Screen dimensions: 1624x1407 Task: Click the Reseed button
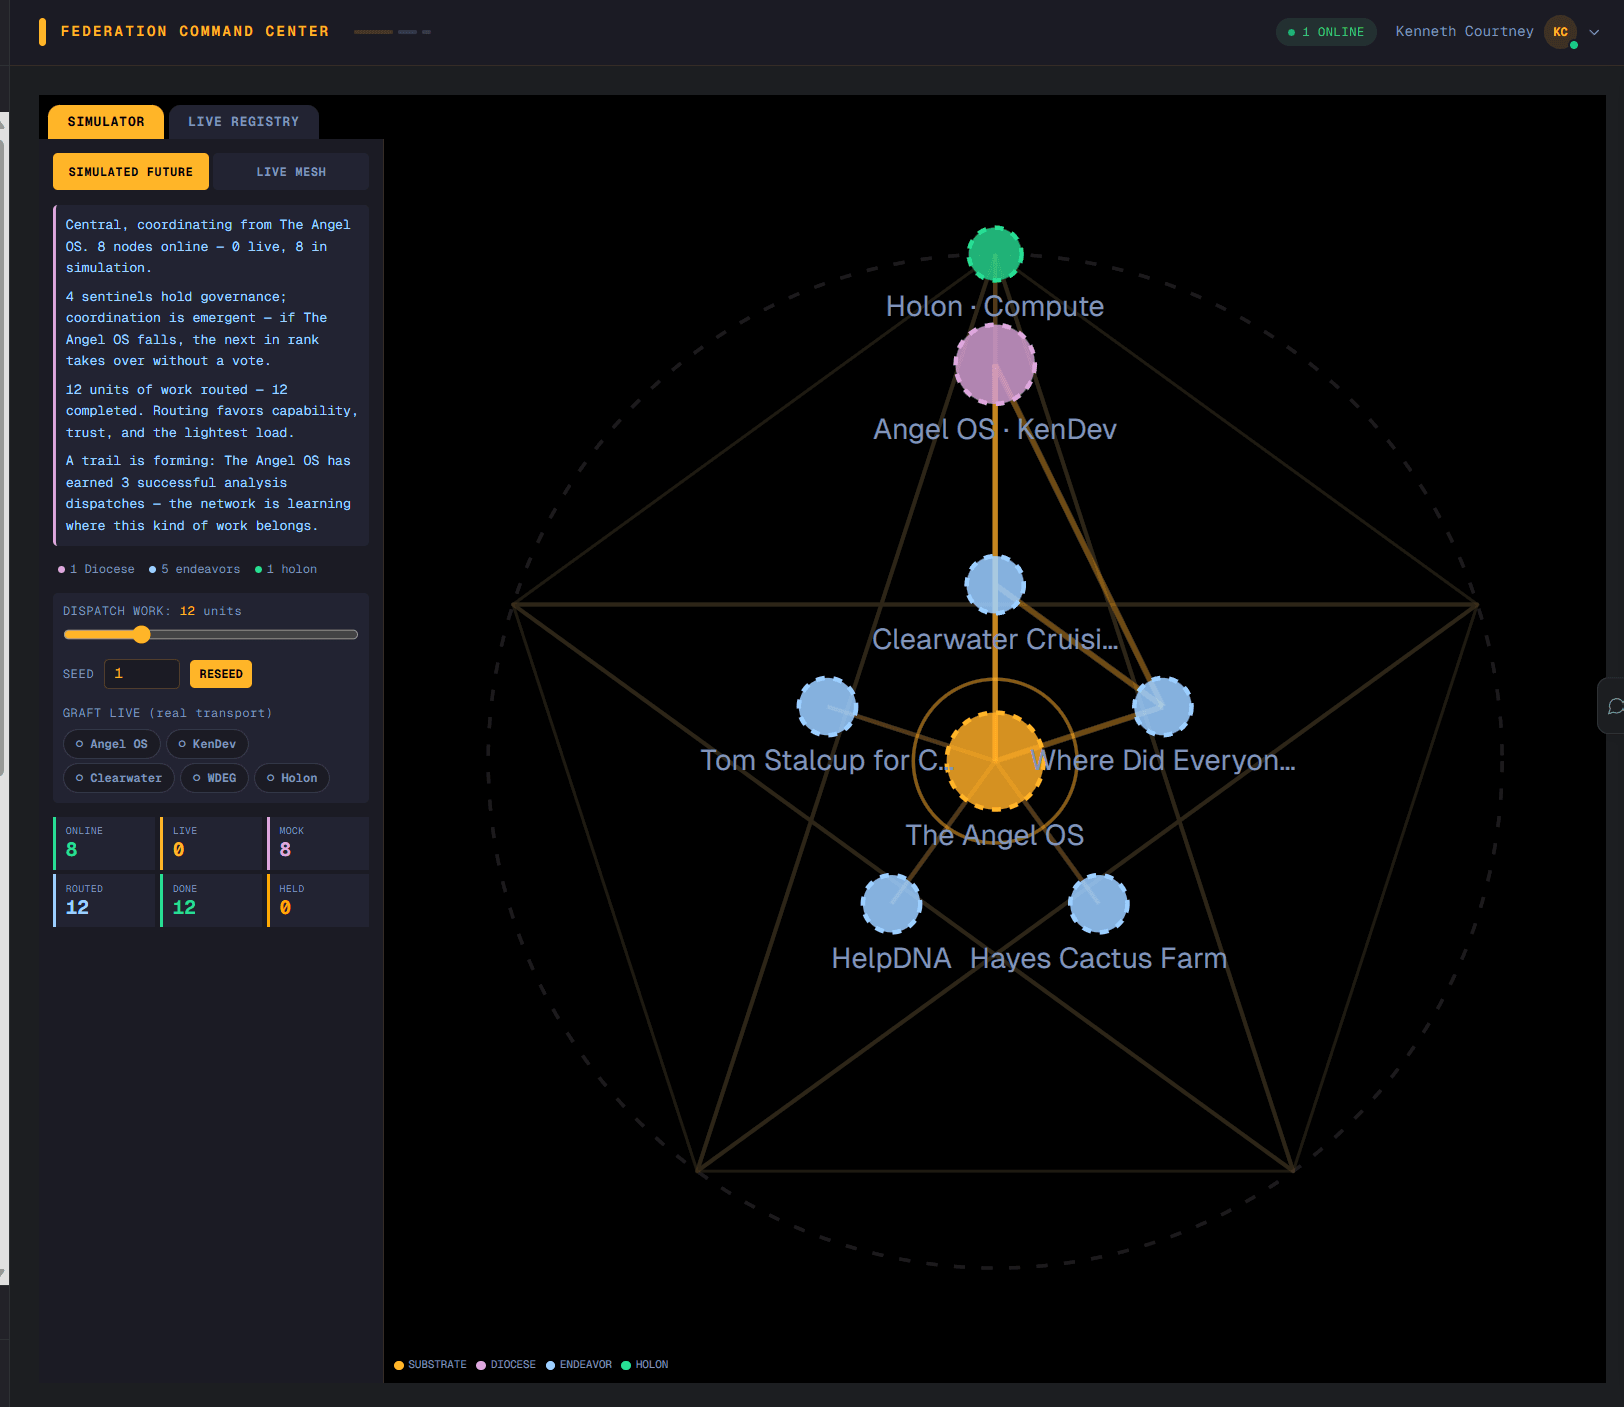221,674
